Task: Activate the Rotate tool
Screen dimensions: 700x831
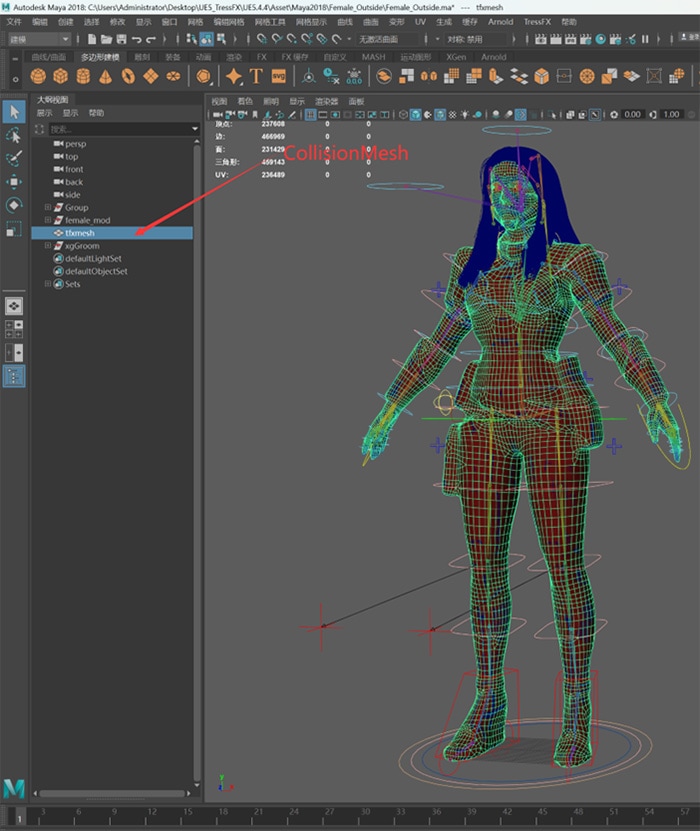Action: [x=14, y=205]
